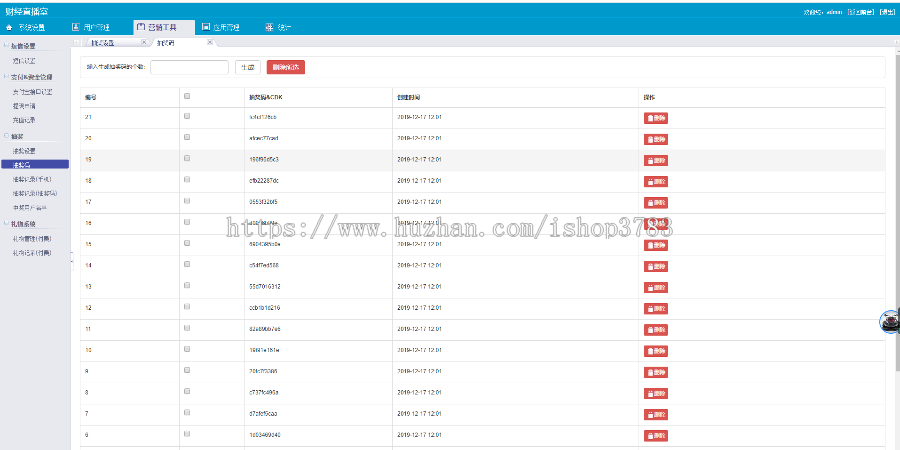Open lottery records (phone) sidebar item
Viewport: 900px width, 450px height.
click(x=32, y=179)
